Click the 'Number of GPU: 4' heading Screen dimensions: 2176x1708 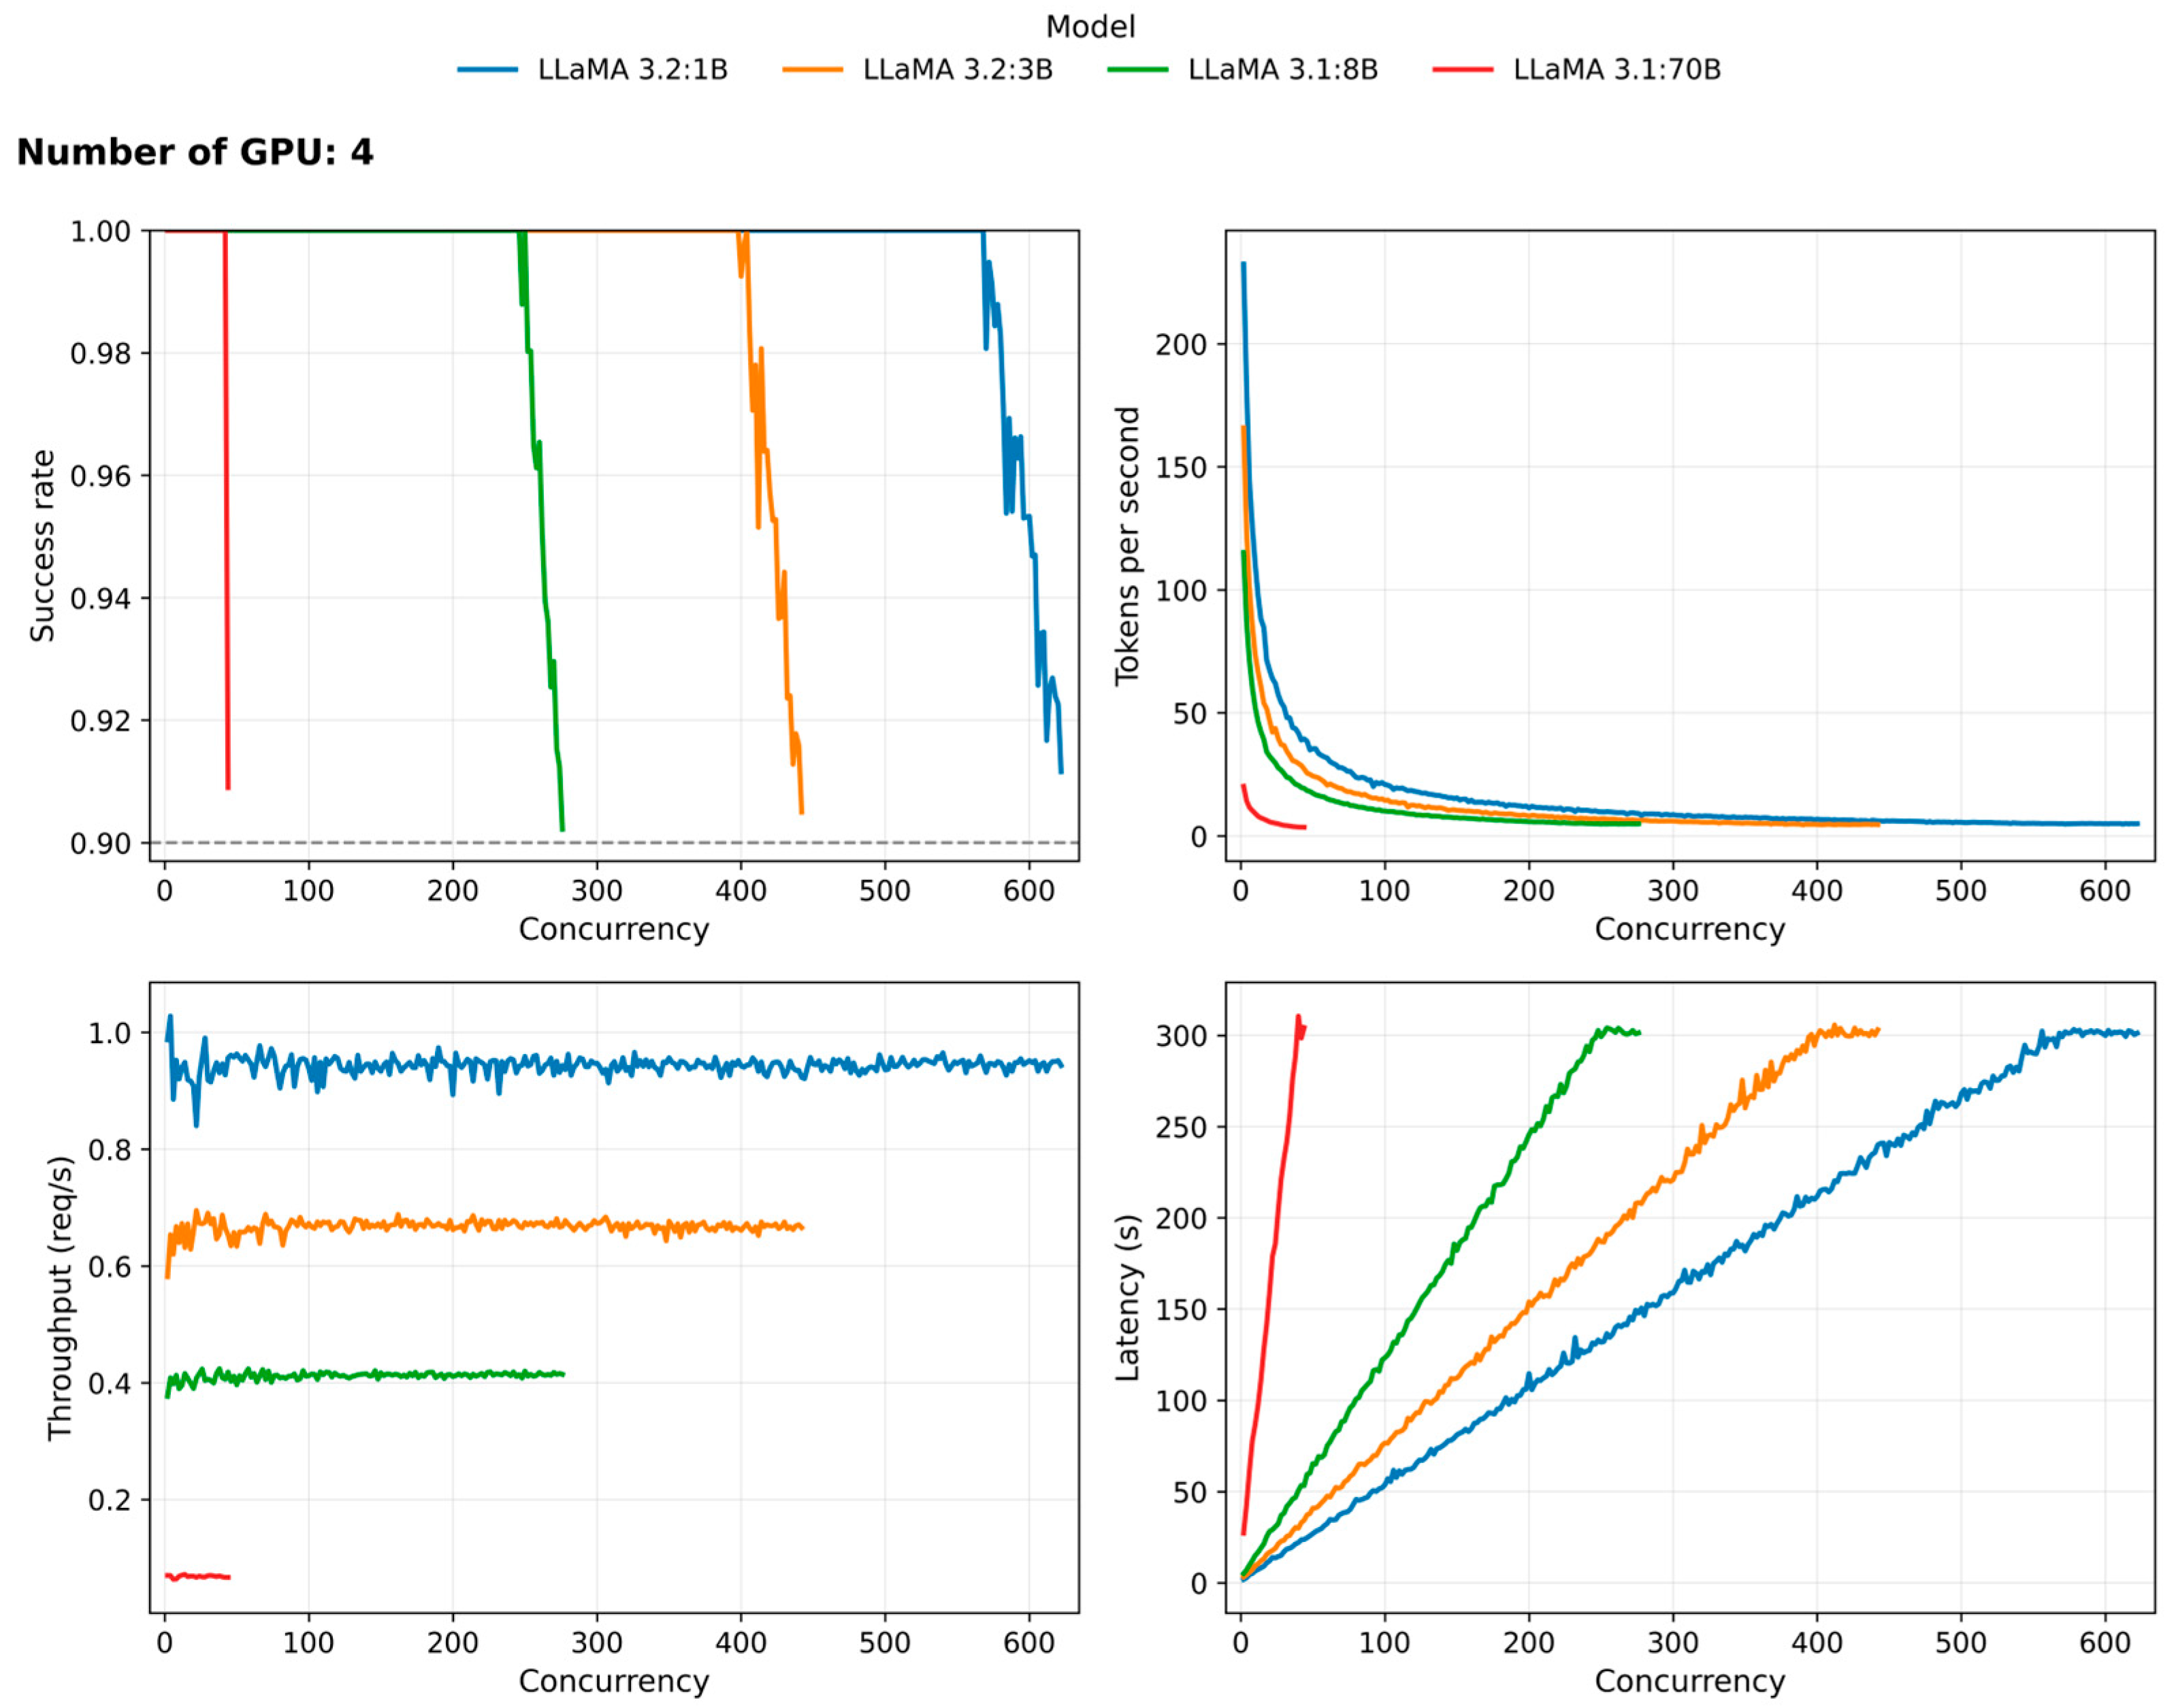195,153
